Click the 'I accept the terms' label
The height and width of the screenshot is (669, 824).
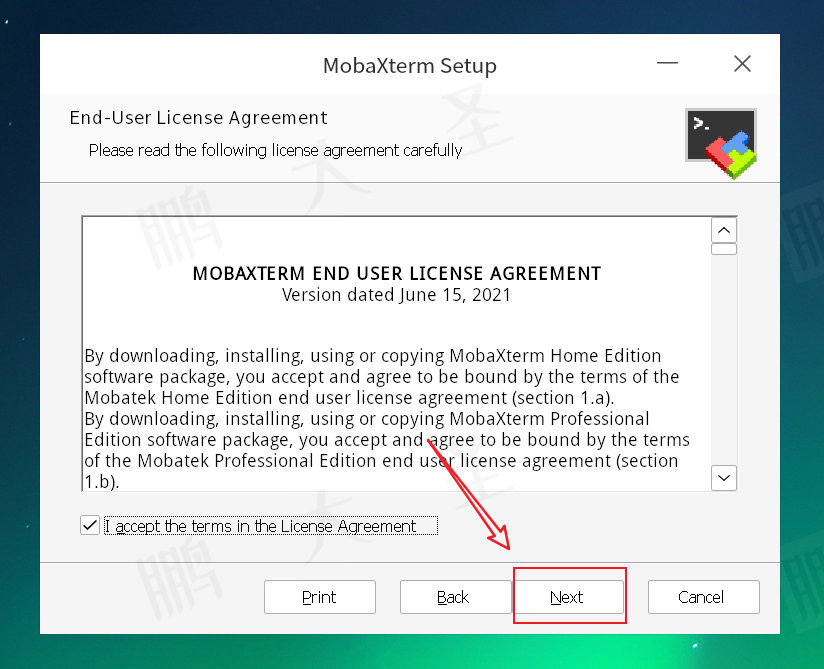271,526
